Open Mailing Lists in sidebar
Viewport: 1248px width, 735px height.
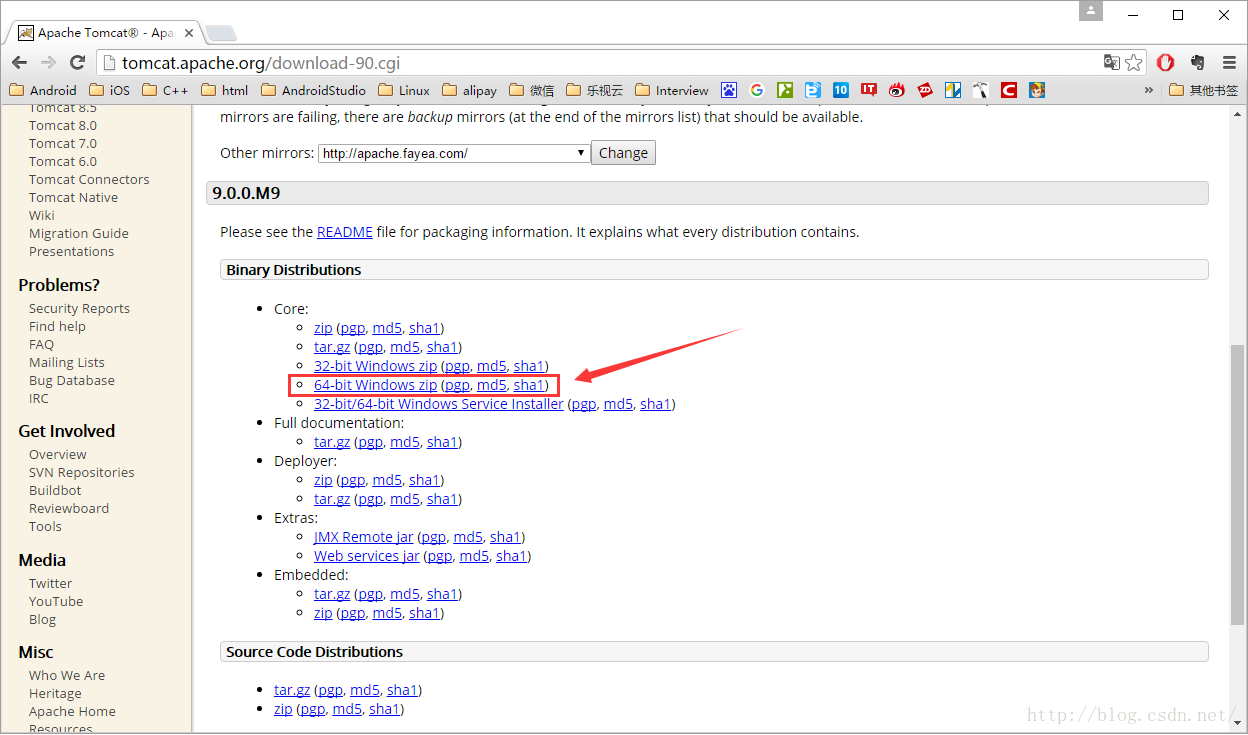tap(67, 362)
